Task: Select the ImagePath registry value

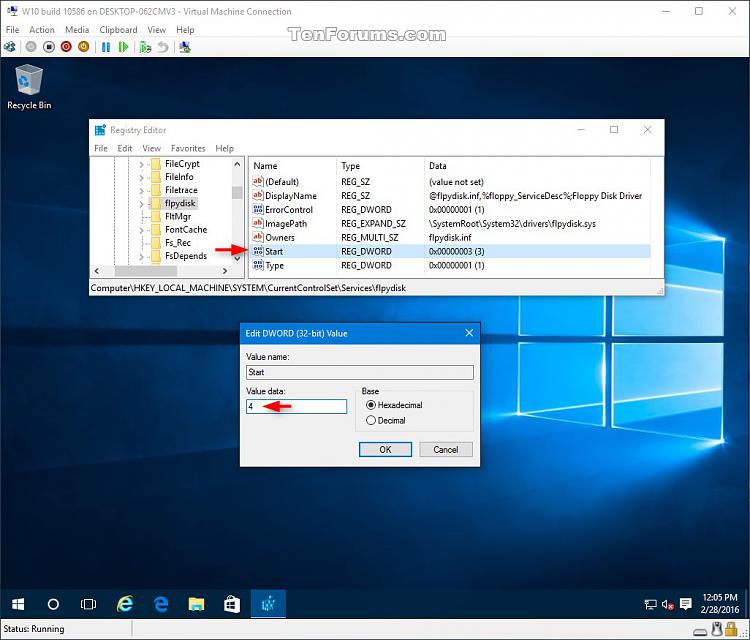Action: (x=286, y=223)
